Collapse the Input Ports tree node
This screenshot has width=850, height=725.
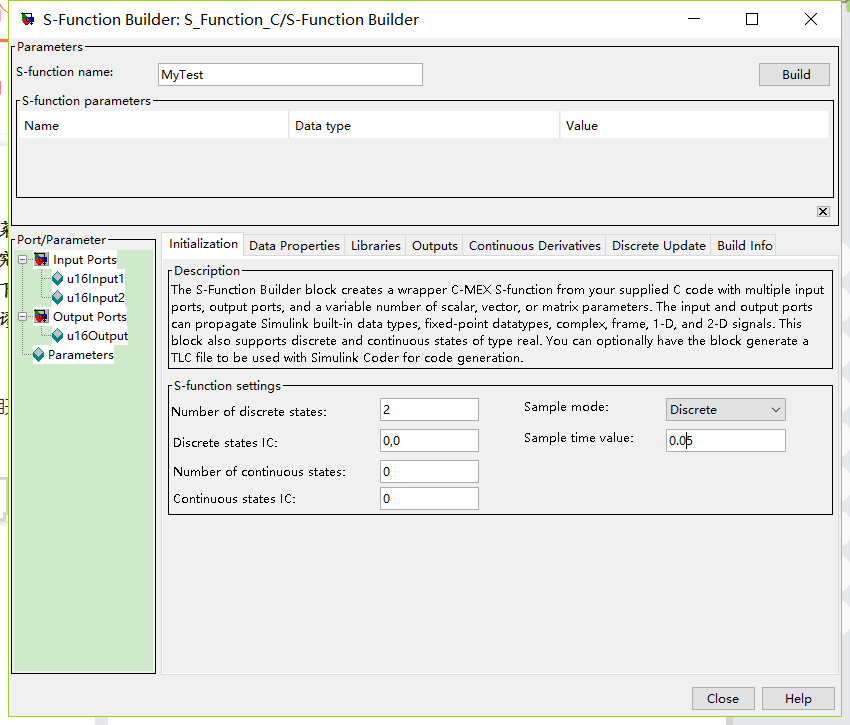23,260
